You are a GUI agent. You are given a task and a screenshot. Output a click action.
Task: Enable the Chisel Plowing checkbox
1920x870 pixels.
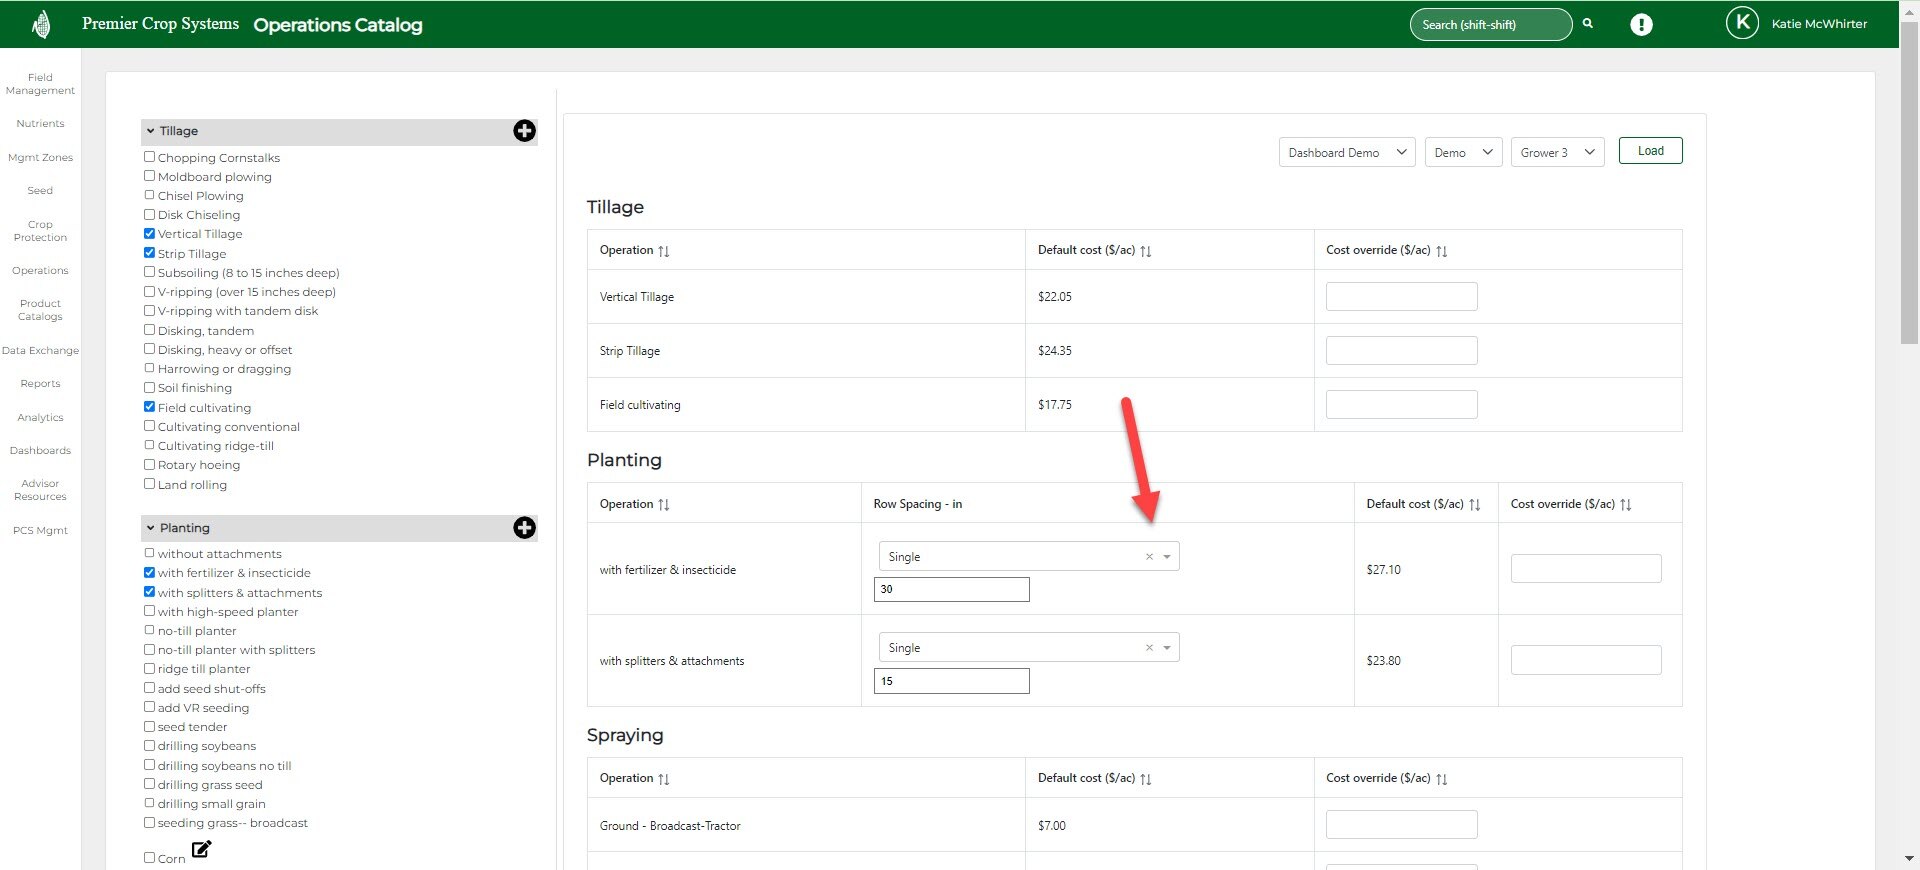(x=149, y=196)
